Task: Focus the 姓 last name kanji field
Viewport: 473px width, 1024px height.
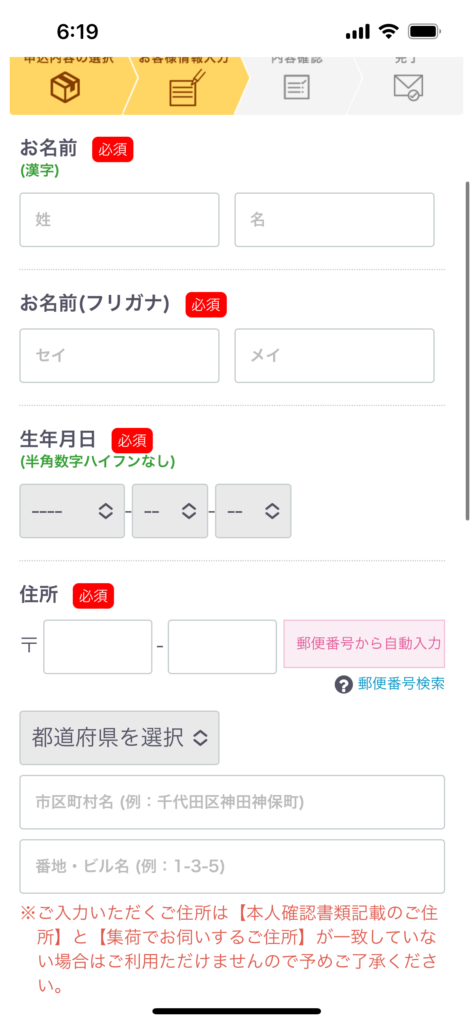Action: [120, 220]
